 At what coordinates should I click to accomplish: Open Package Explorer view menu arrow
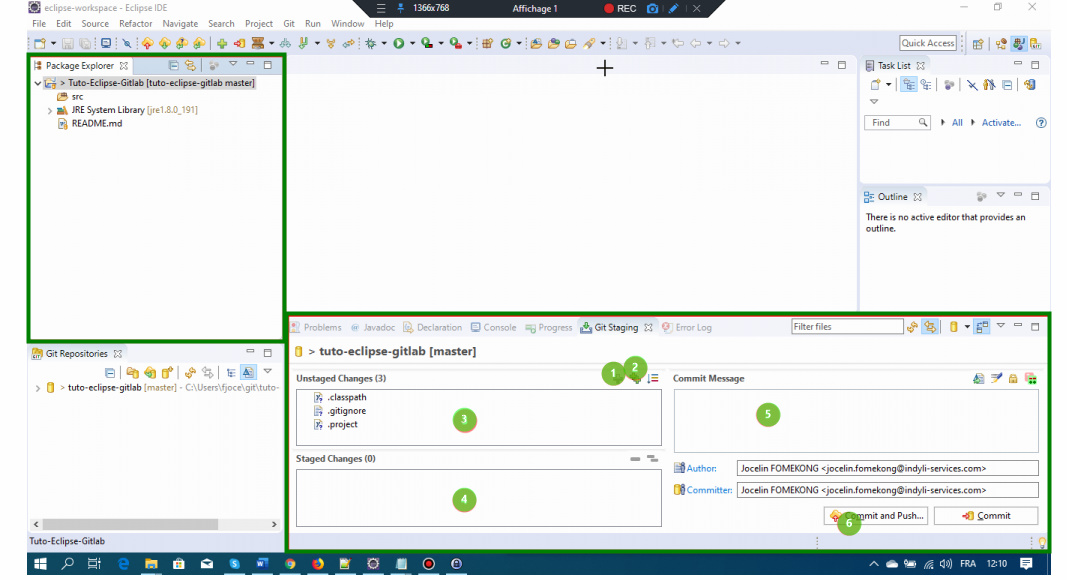[233, 64]
